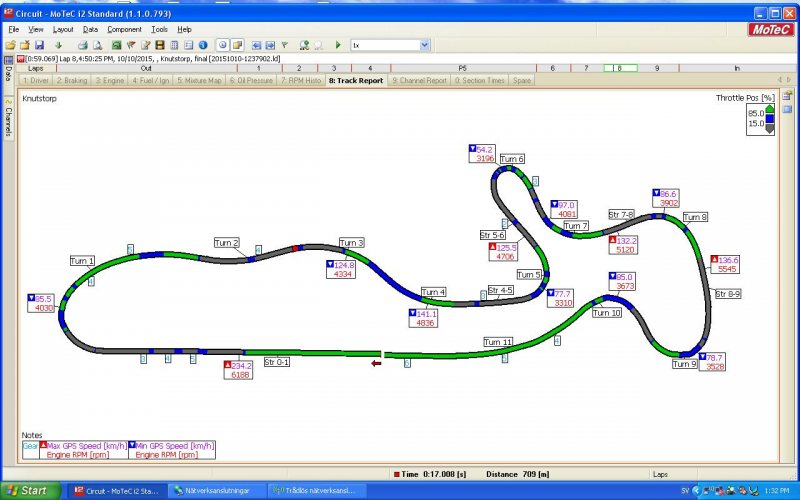800x500 pixels.
Task: Click the printer icon
Action: tap(83, 45)
